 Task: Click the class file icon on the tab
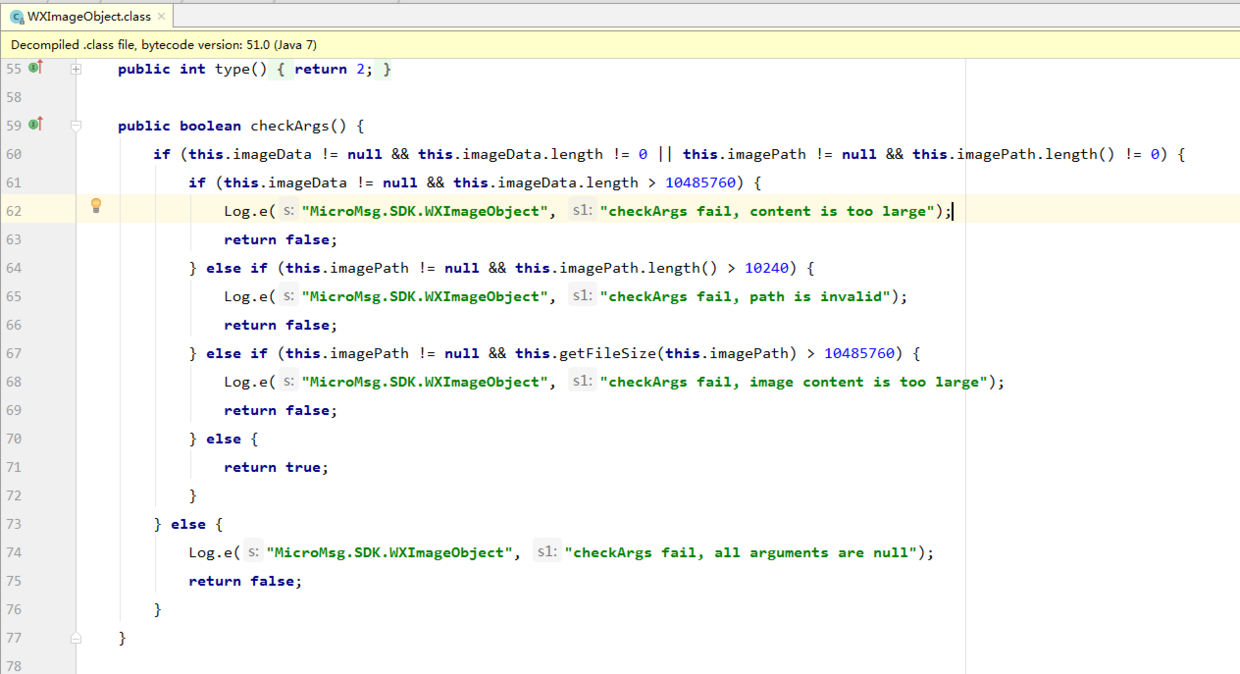pyautogui.click(x=17, y=17)
